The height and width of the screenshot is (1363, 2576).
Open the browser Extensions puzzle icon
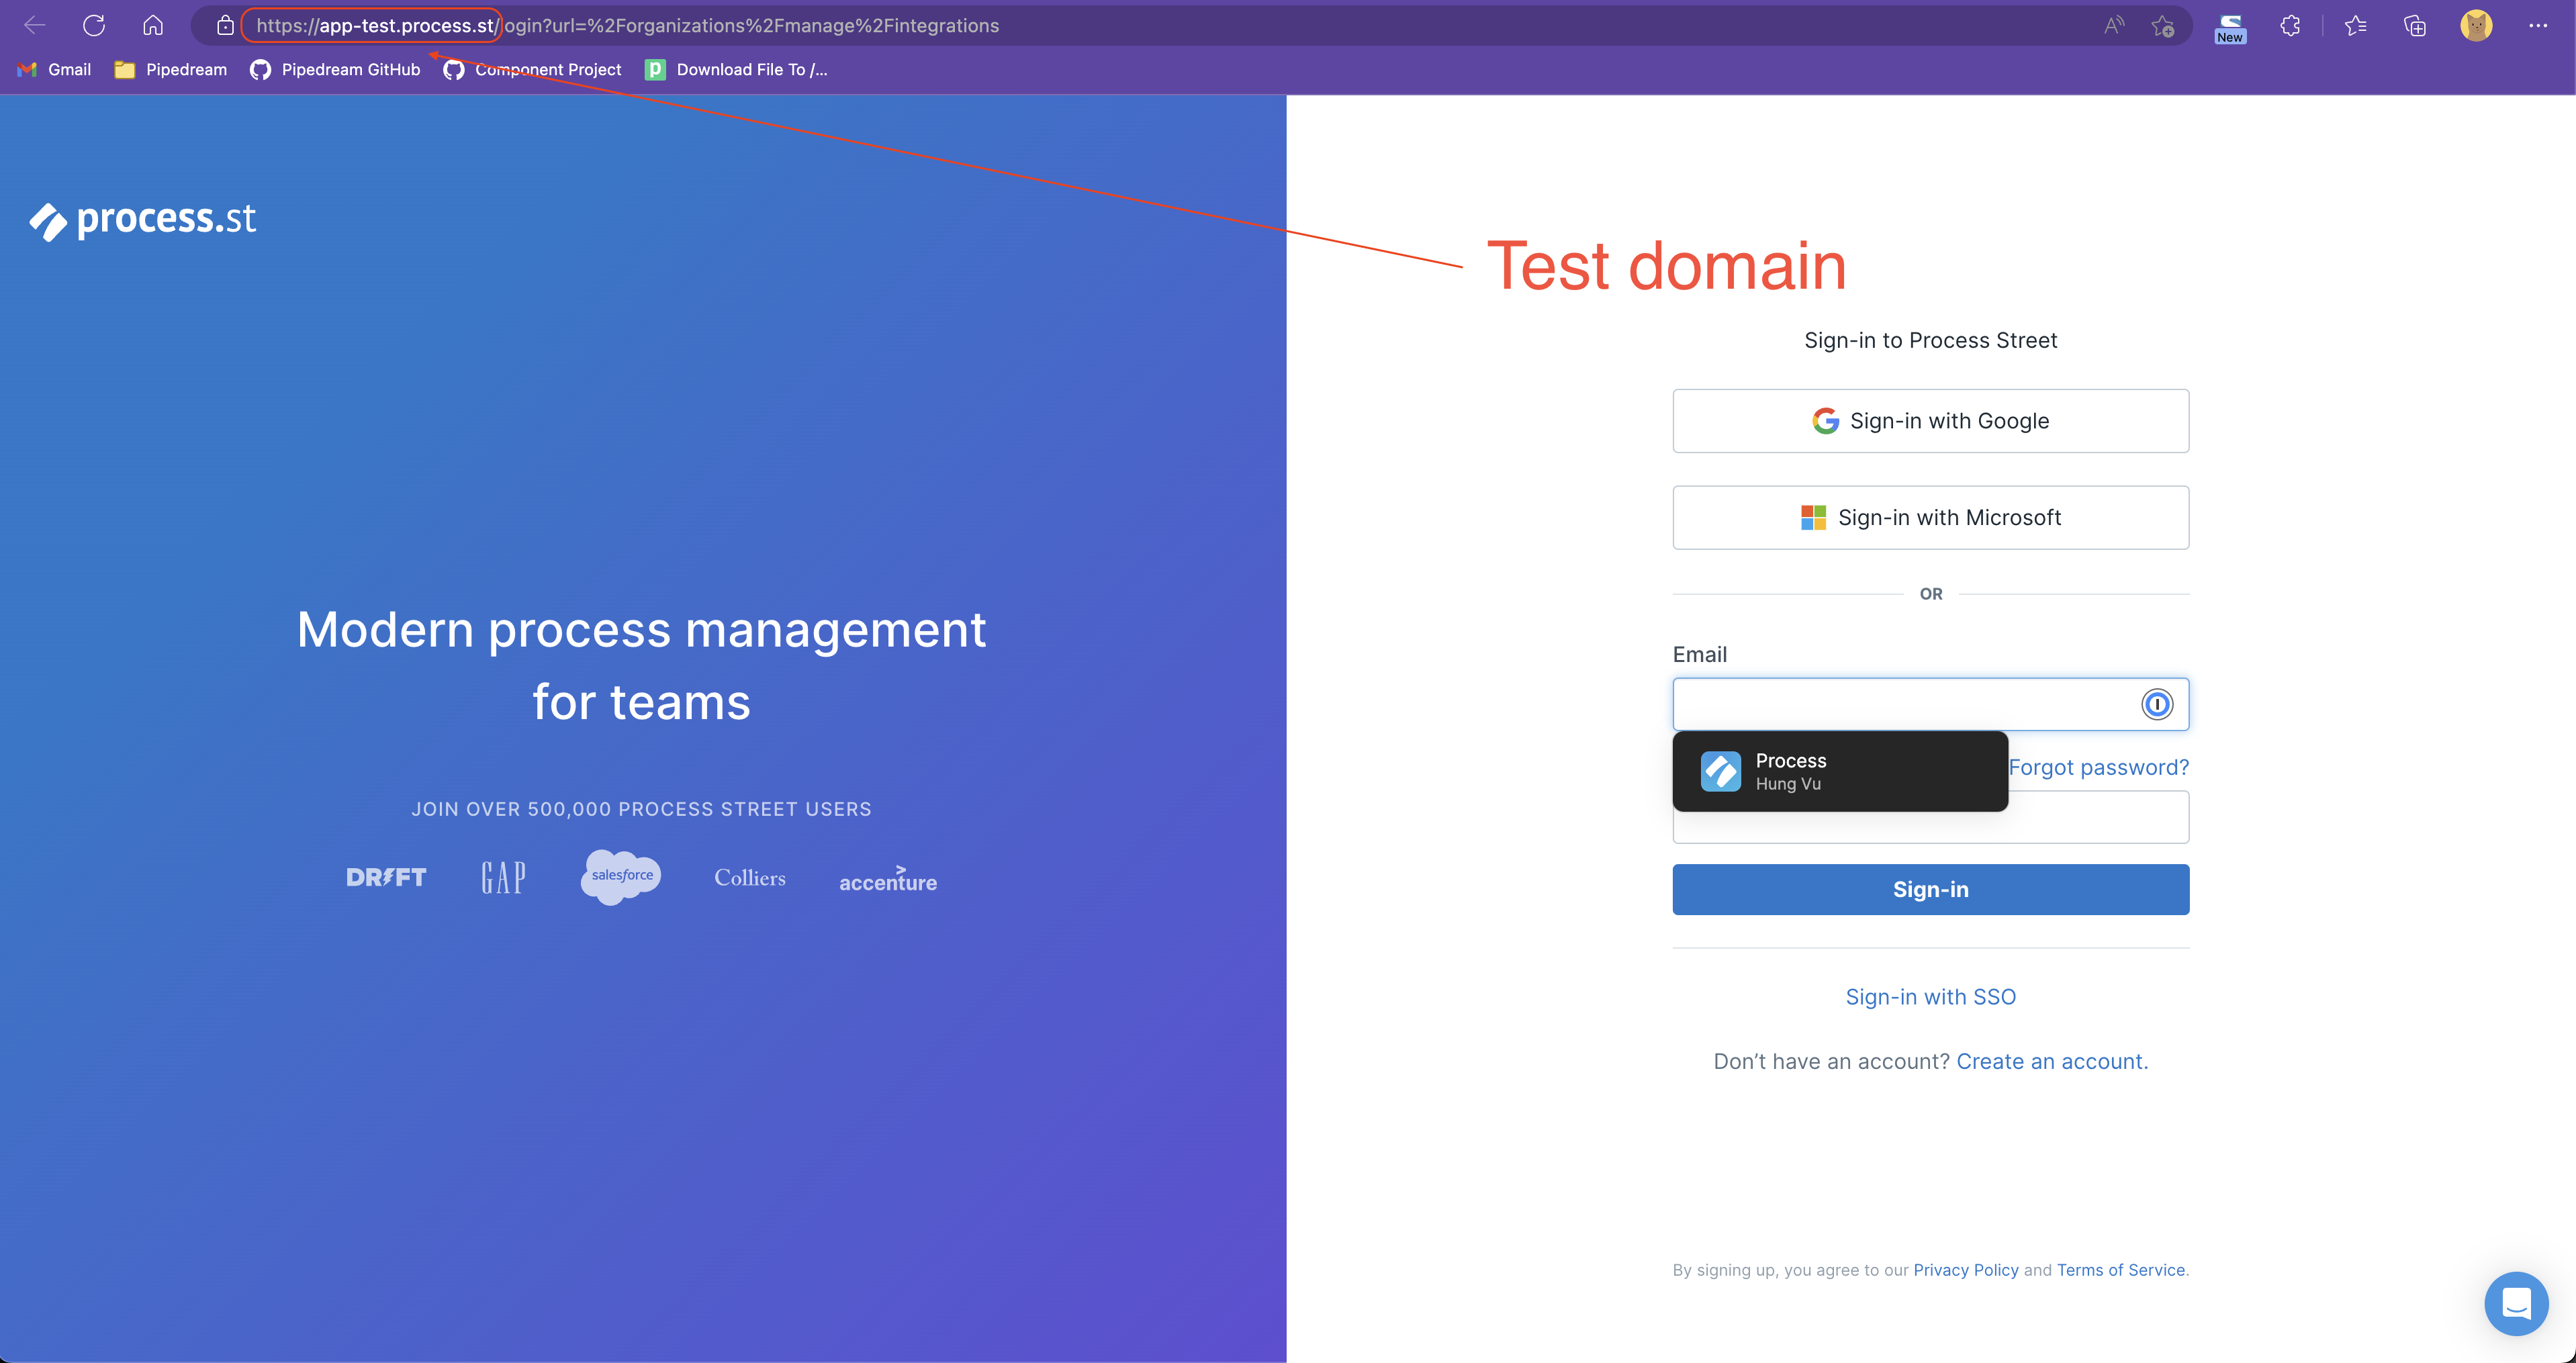(x=2290, y=25)
